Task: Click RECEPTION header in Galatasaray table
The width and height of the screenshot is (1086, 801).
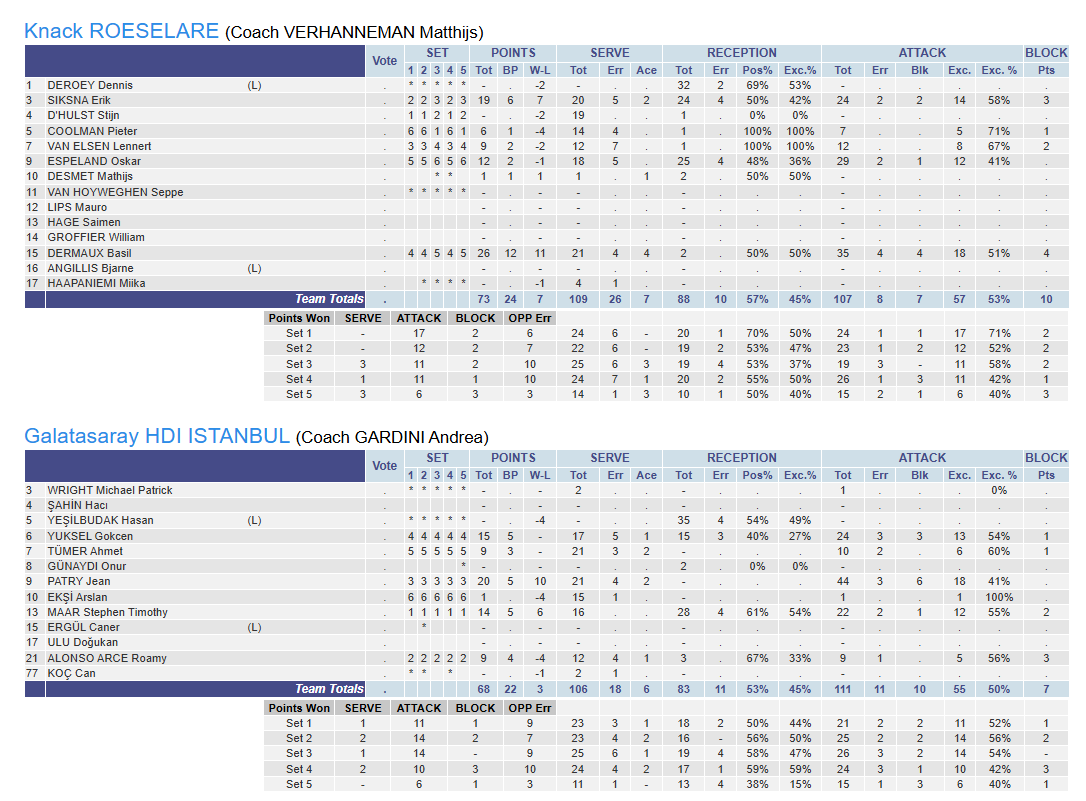Action: pyautogui.click(x=741, y=458)
